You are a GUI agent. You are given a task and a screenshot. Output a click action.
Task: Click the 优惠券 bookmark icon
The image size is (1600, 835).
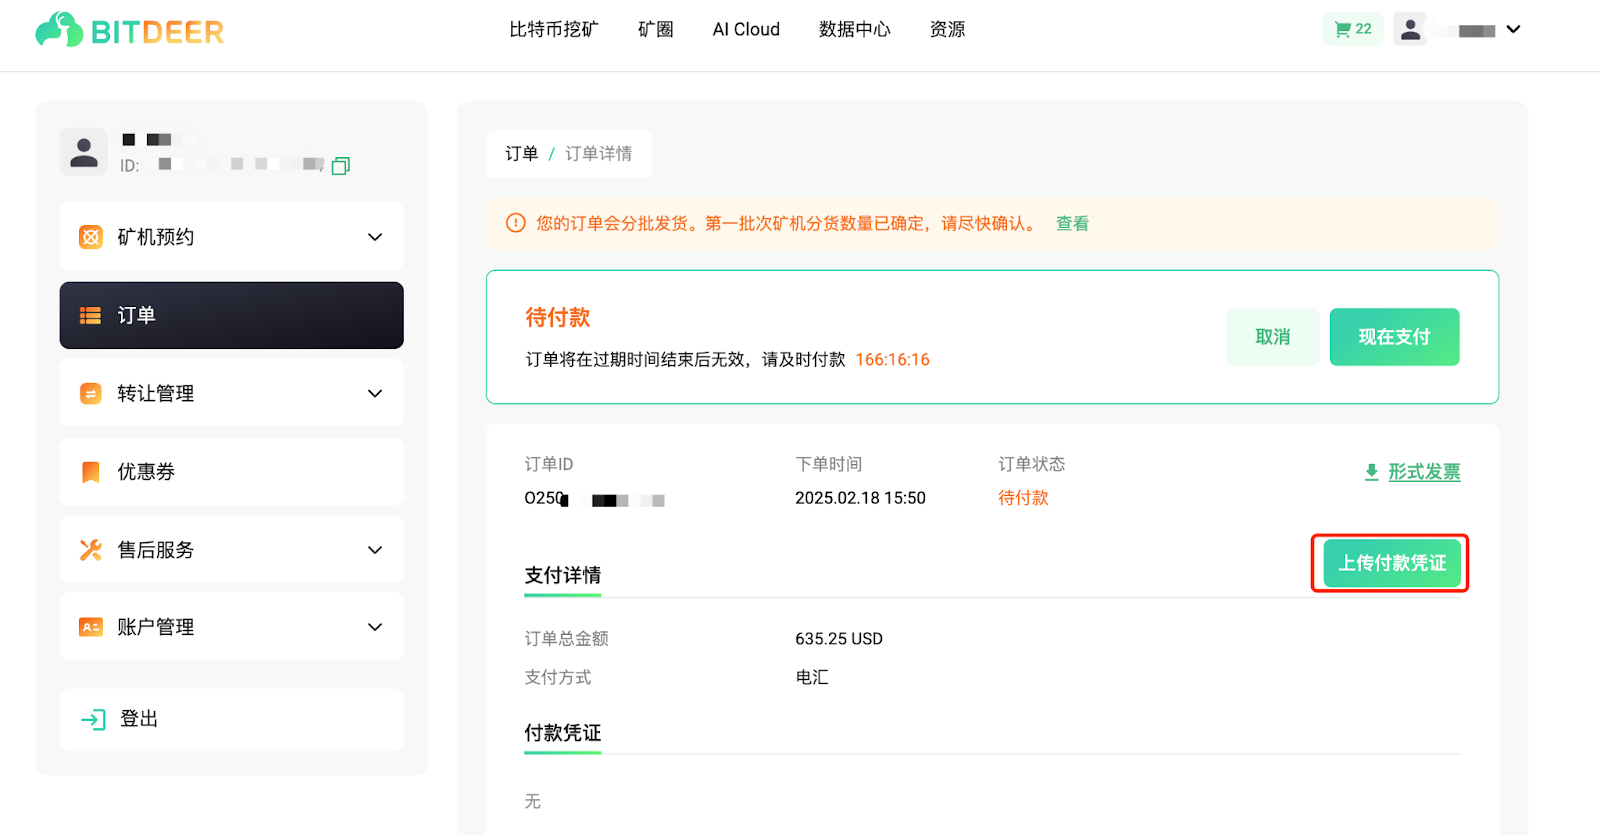point(91,472)
